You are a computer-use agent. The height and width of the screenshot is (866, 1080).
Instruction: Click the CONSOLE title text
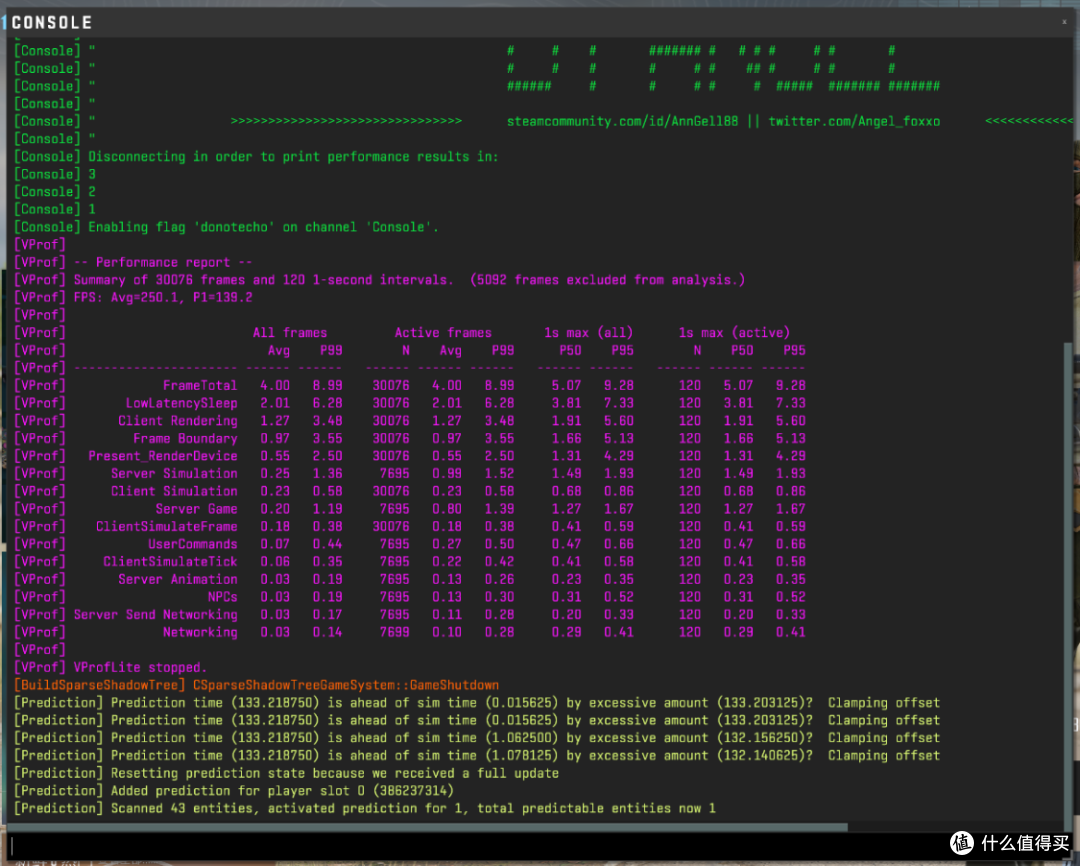[x=52, y=23]
